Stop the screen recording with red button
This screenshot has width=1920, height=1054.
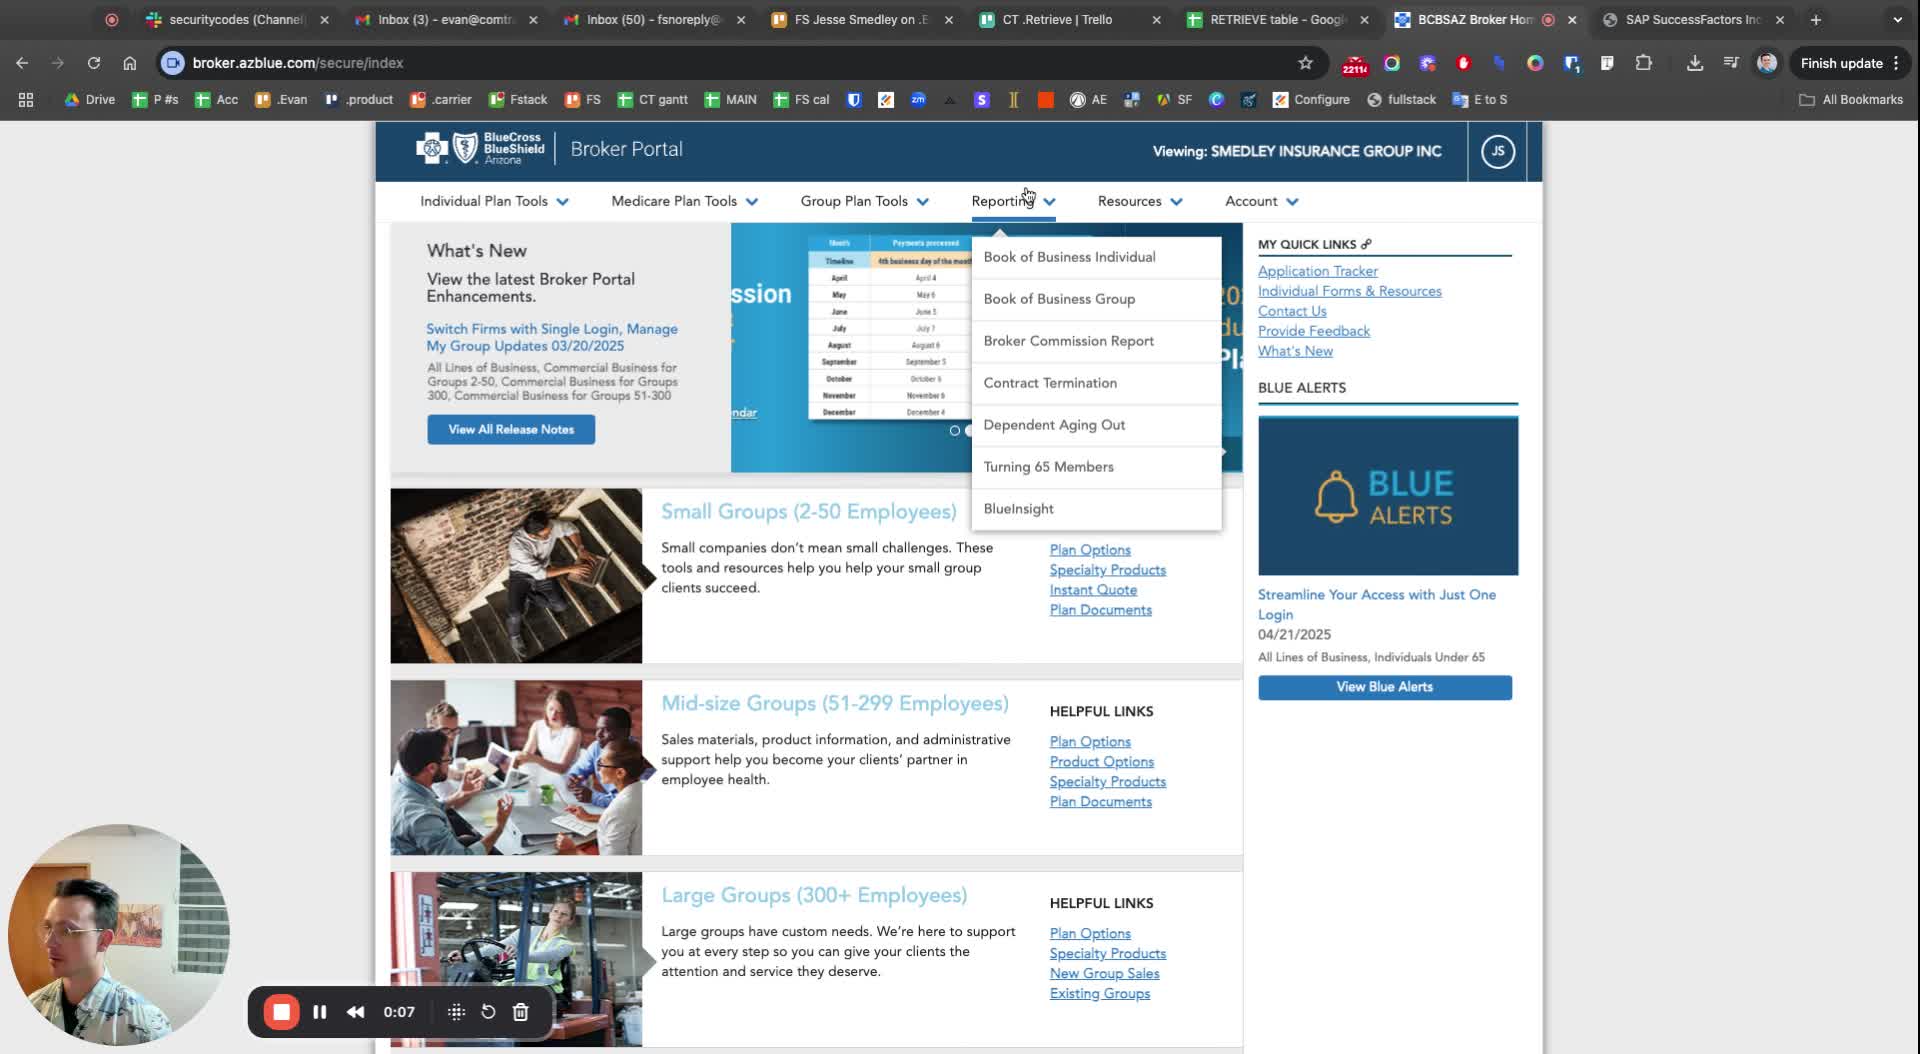point(281,1012)
